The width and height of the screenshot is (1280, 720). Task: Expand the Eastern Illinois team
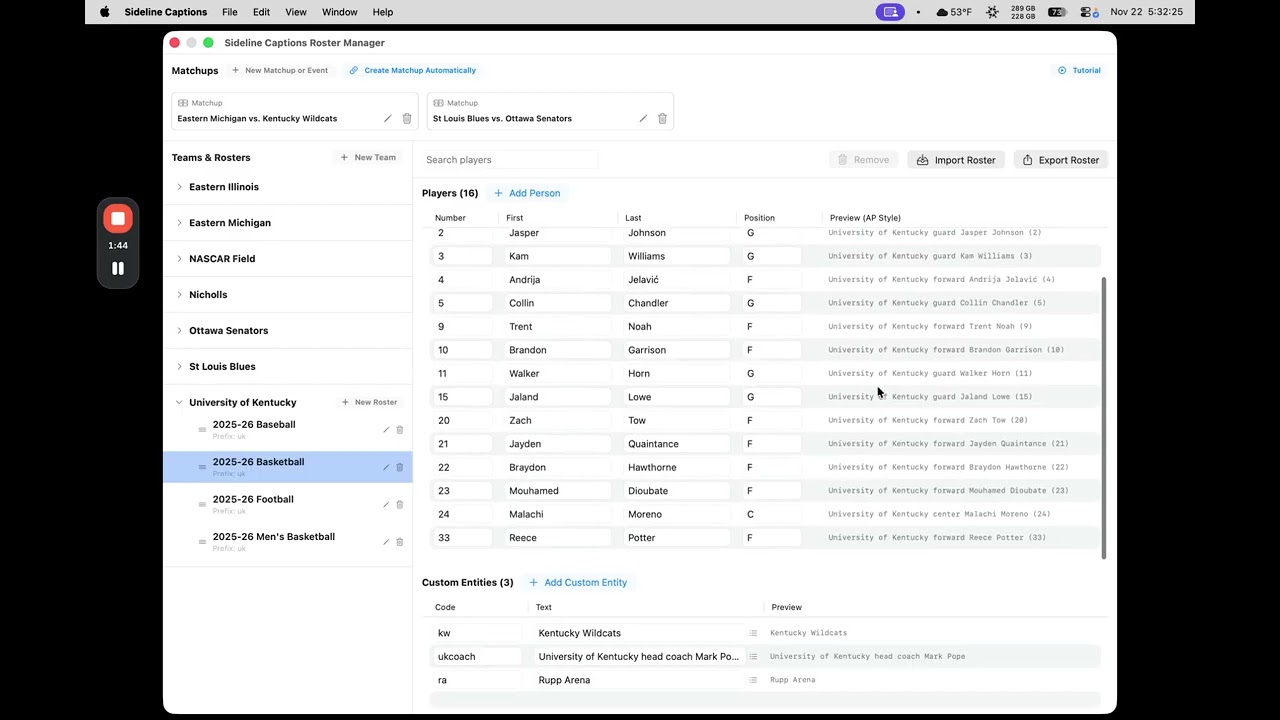point(179,187)
